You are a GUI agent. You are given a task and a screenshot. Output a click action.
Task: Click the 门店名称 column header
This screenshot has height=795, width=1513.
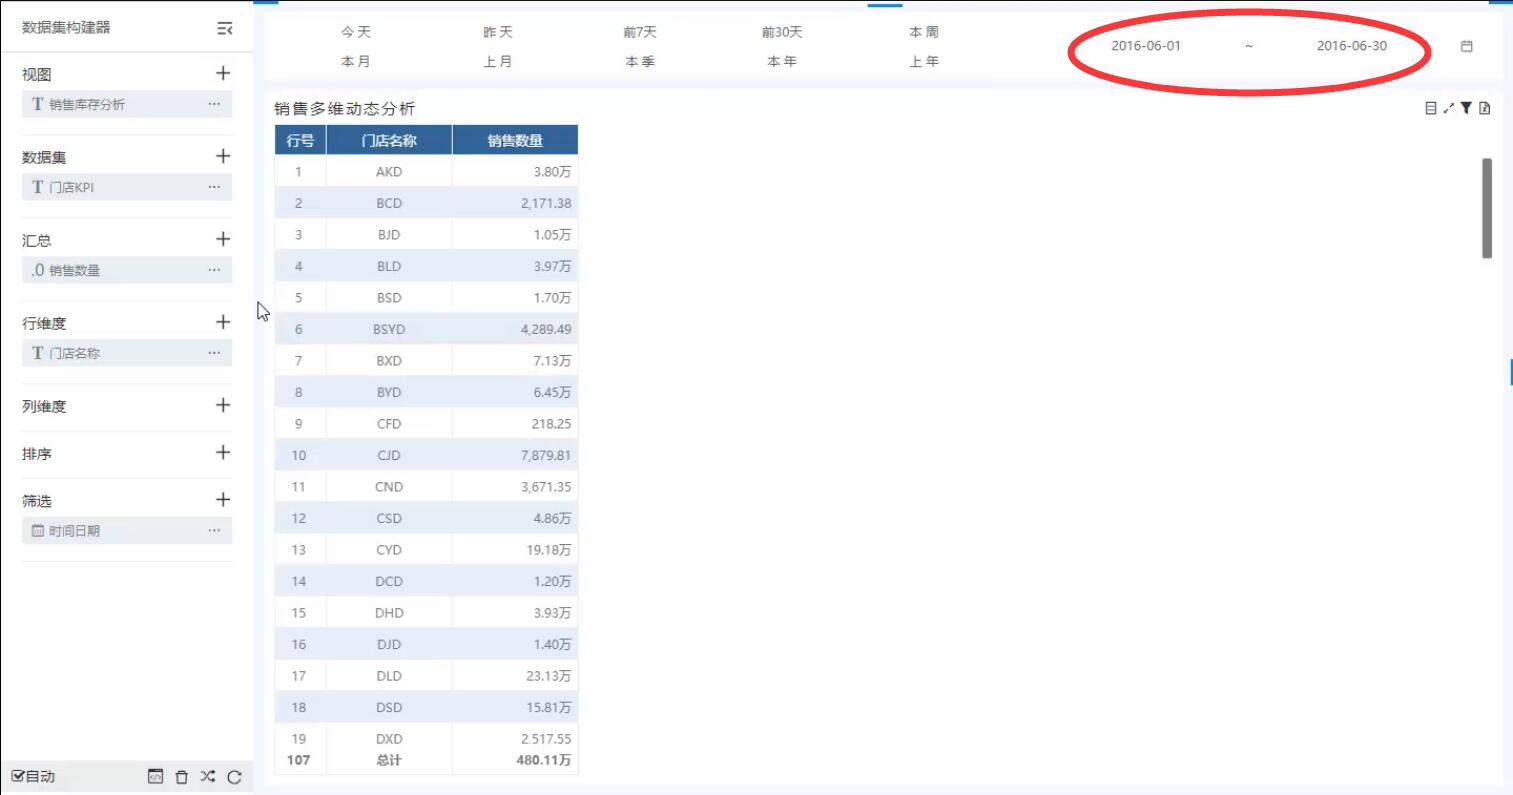389,140
